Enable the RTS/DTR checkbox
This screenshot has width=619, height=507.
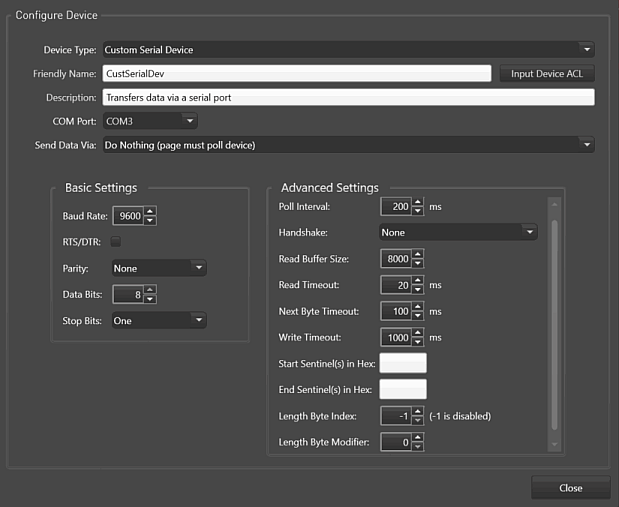[x=116, y=242]
